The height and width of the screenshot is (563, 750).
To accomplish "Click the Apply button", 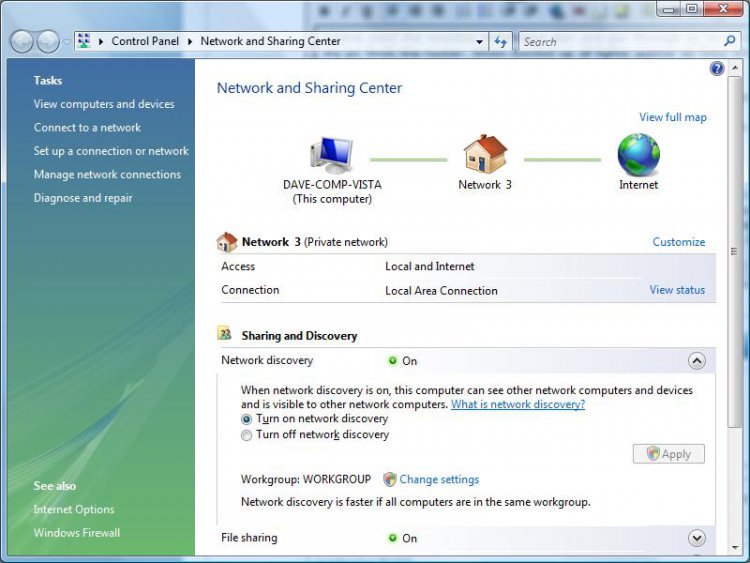I will 669,454.
